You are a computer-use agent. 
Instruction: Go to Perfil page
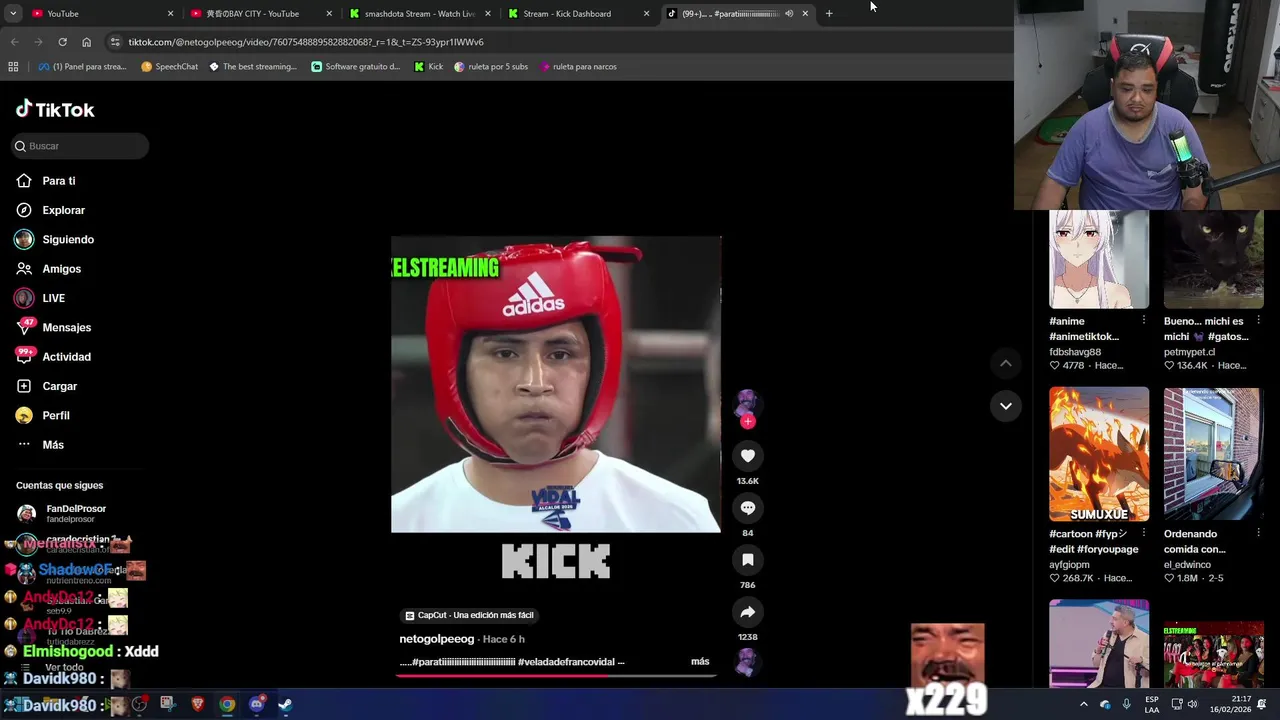[55, 415]
